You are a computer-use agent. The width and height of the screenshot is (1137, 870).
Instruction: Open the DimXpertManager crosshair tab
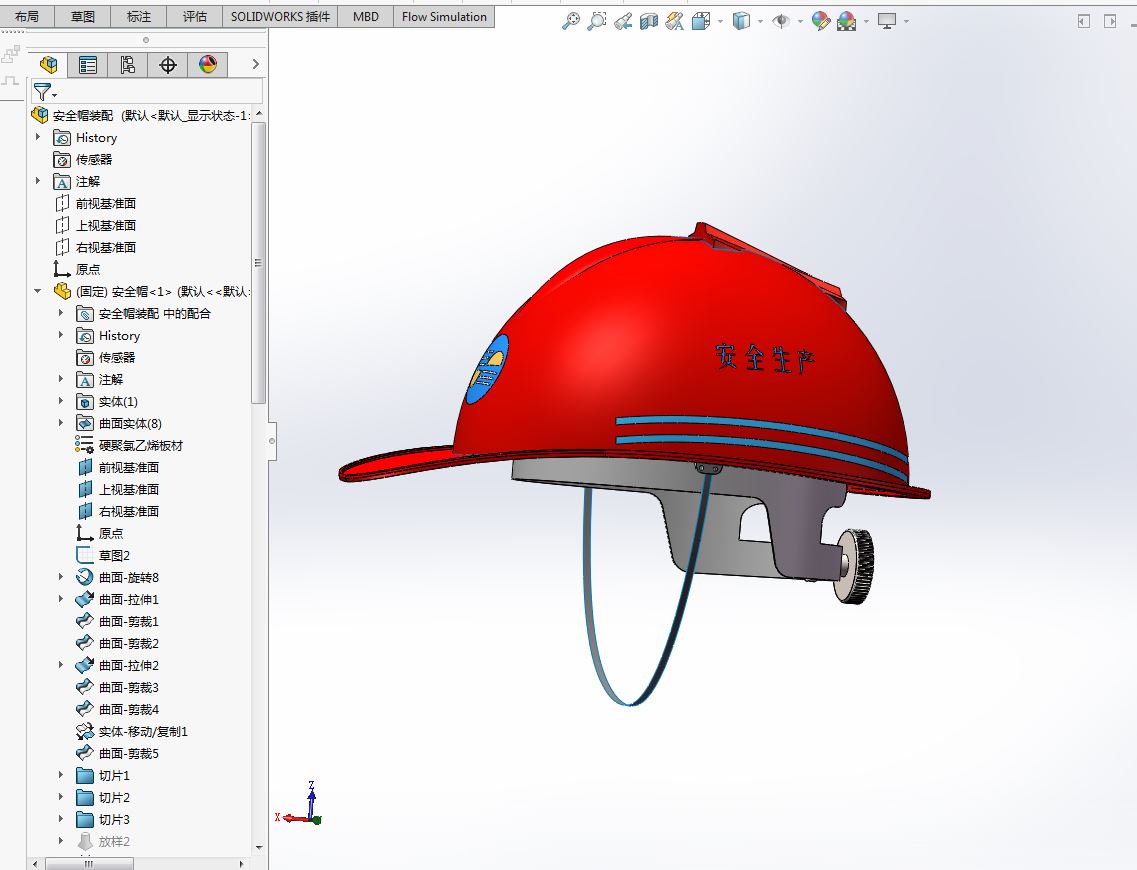pyautogui.click(x=168, y=65)
